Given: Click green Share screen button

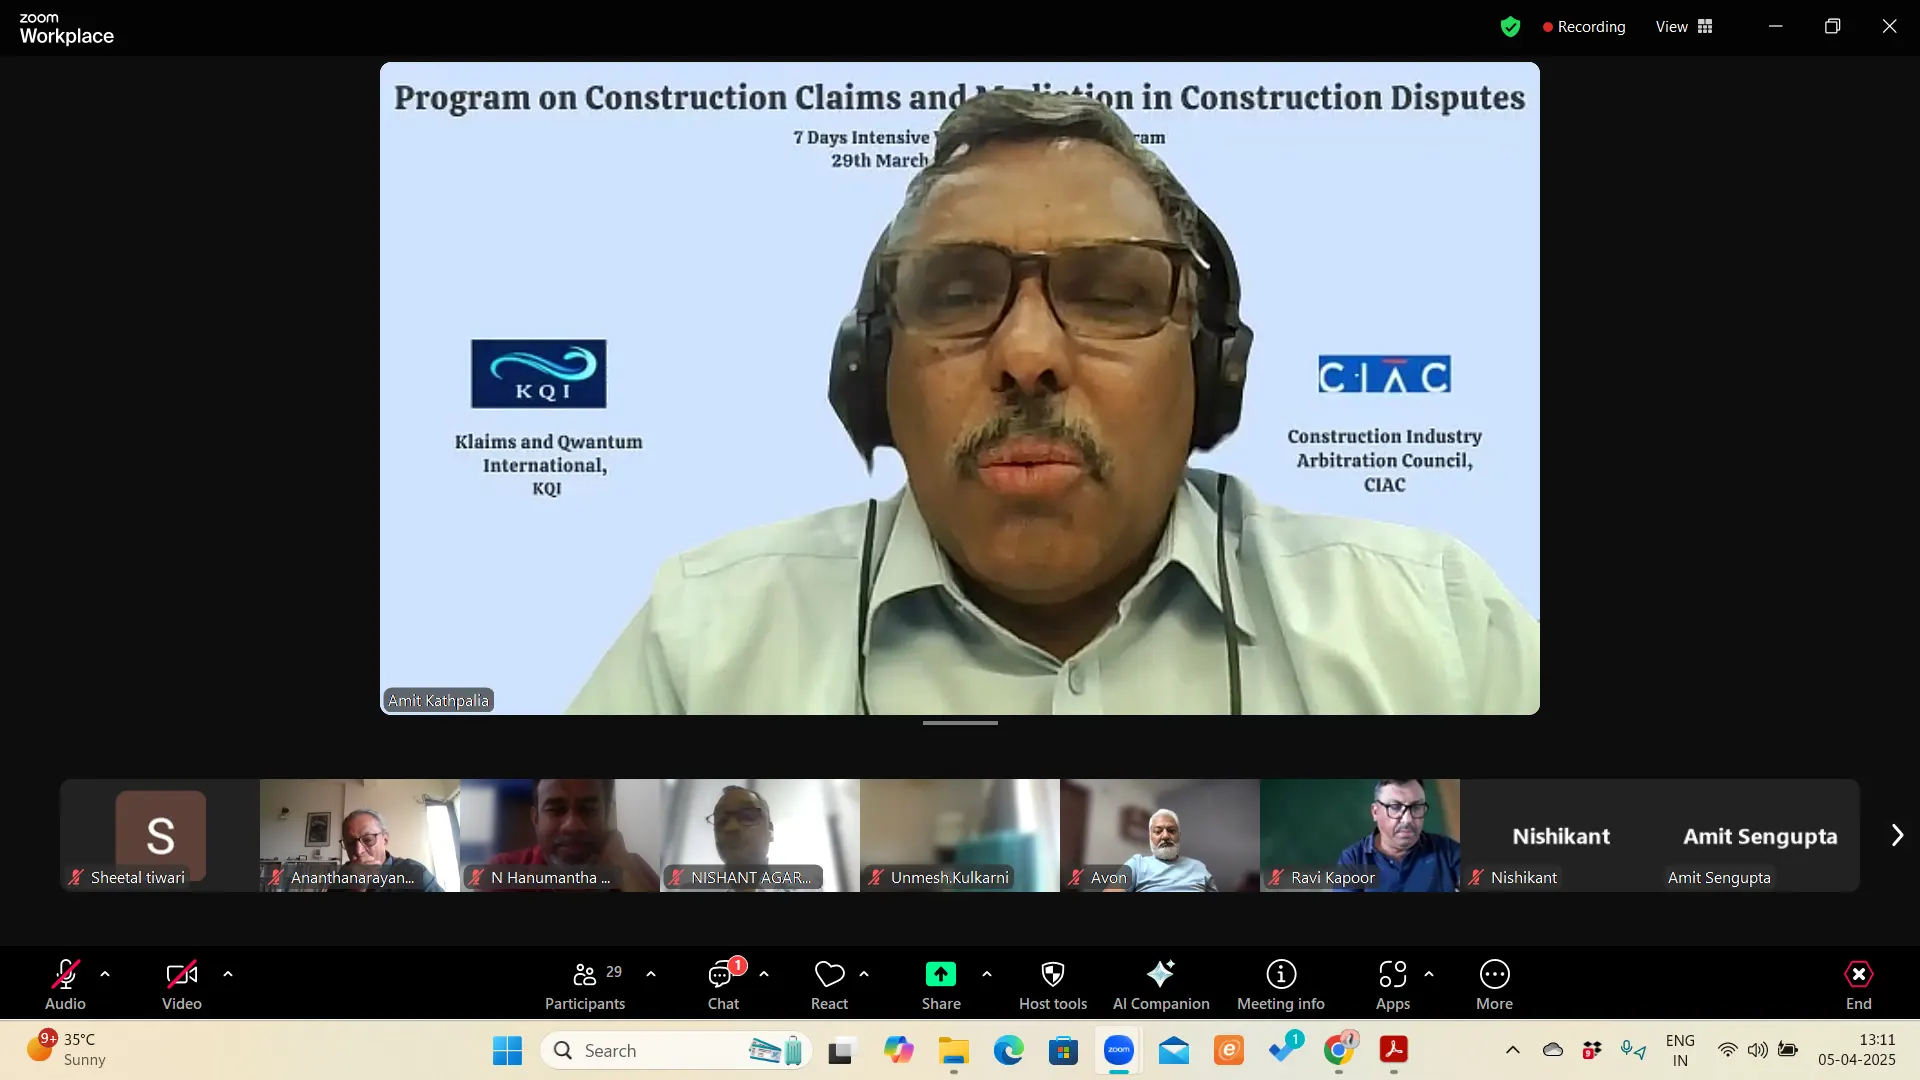Looking at the screenshot, I should (941, 985).
